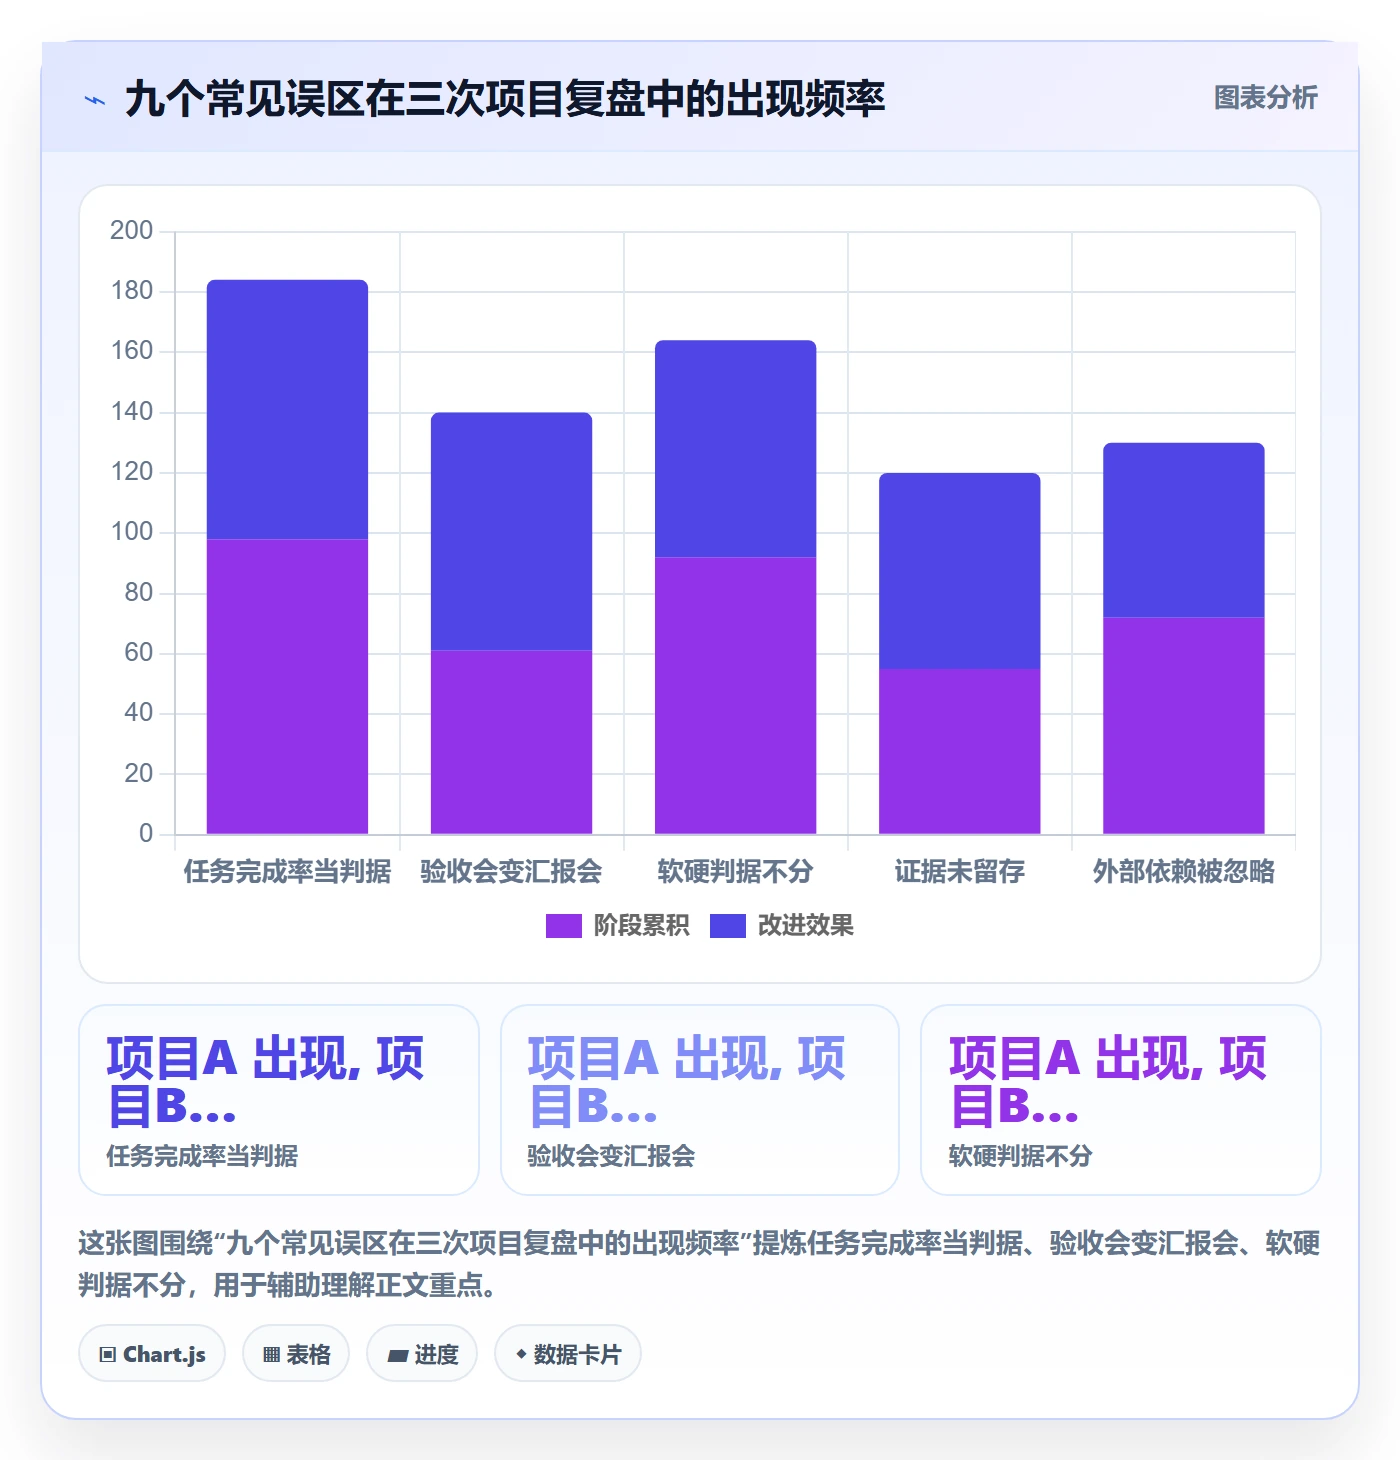Click the purple segment of 外部依赖被忽略 bar
This screenshot has width=1400, height=1460.
1183,726
